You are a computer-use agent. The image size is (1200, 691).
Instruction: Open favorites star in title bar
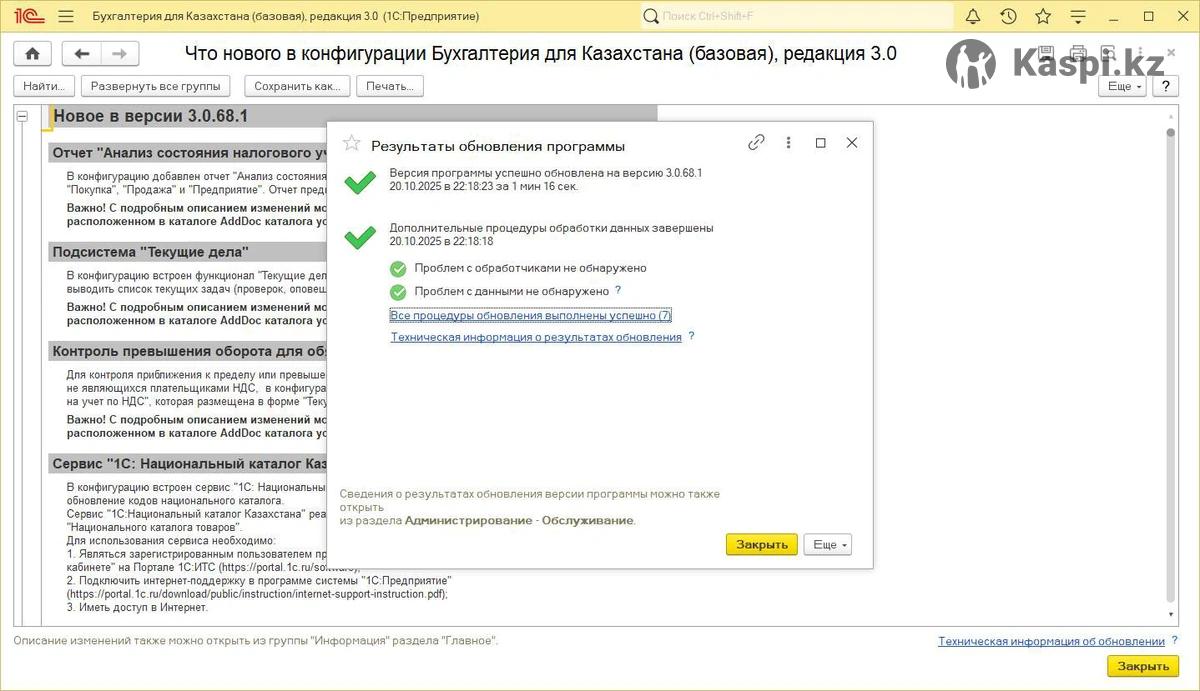[x=1043, y=17]
